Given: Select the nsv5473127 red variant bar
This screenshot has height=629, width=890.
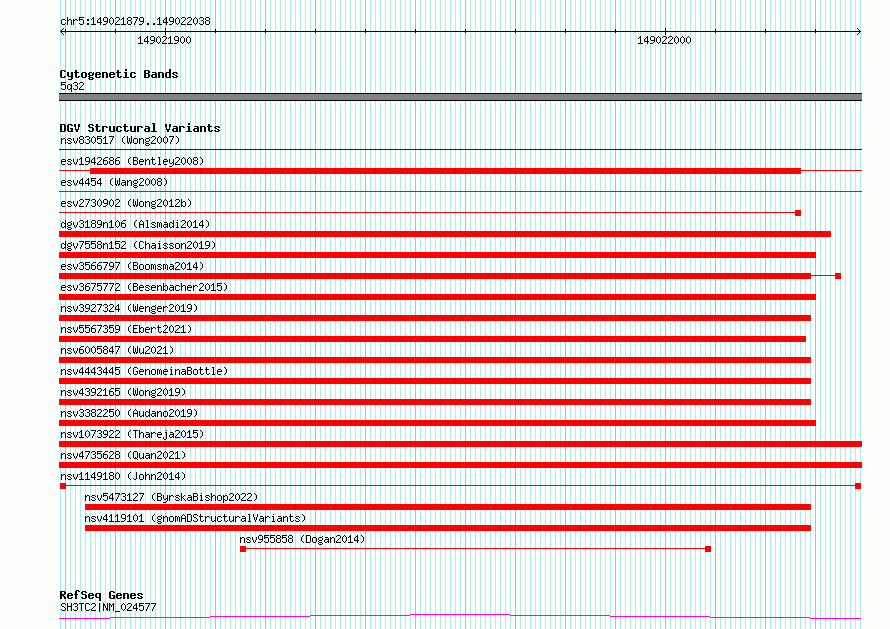Looking at the screenshot, I should tap(448, 507).
